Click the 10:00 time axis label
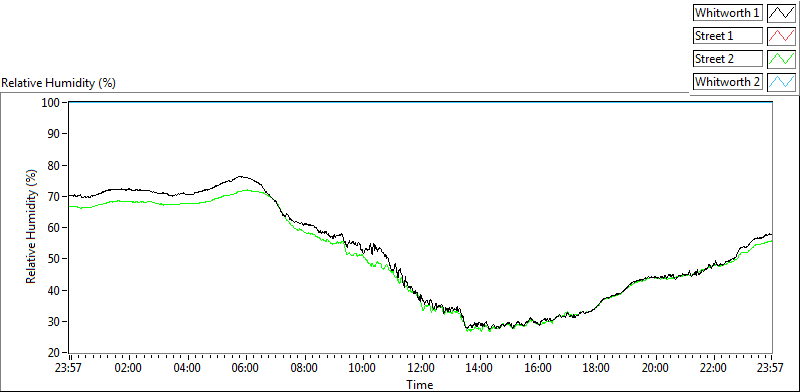The height and width of the screenshot is (392, 800). click(x=363, y=368)
